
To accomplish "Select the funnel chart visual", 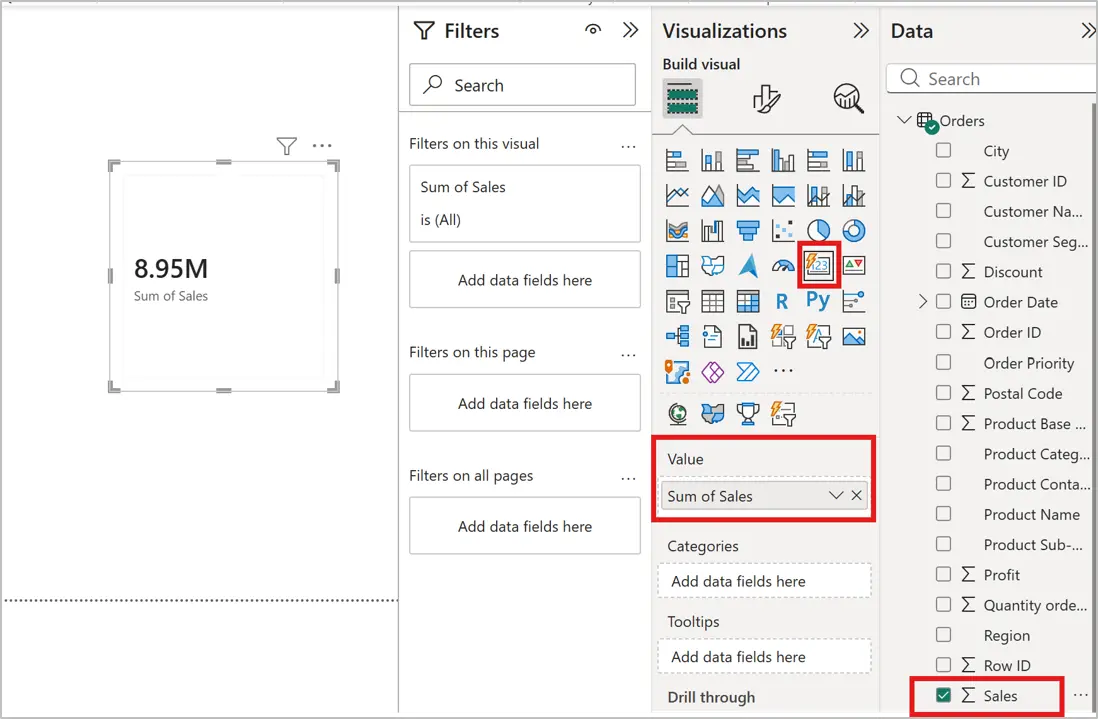I will pyautogui.click(x=748, y=230).
